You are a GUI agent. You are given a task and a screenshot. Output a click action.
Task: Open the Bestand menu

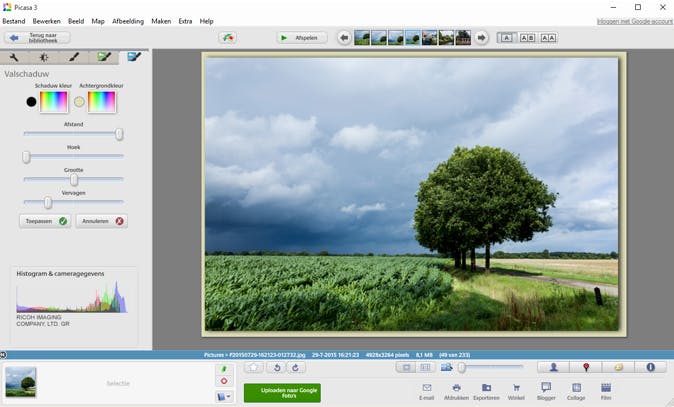pyautogui.click(x=14, y=21)
